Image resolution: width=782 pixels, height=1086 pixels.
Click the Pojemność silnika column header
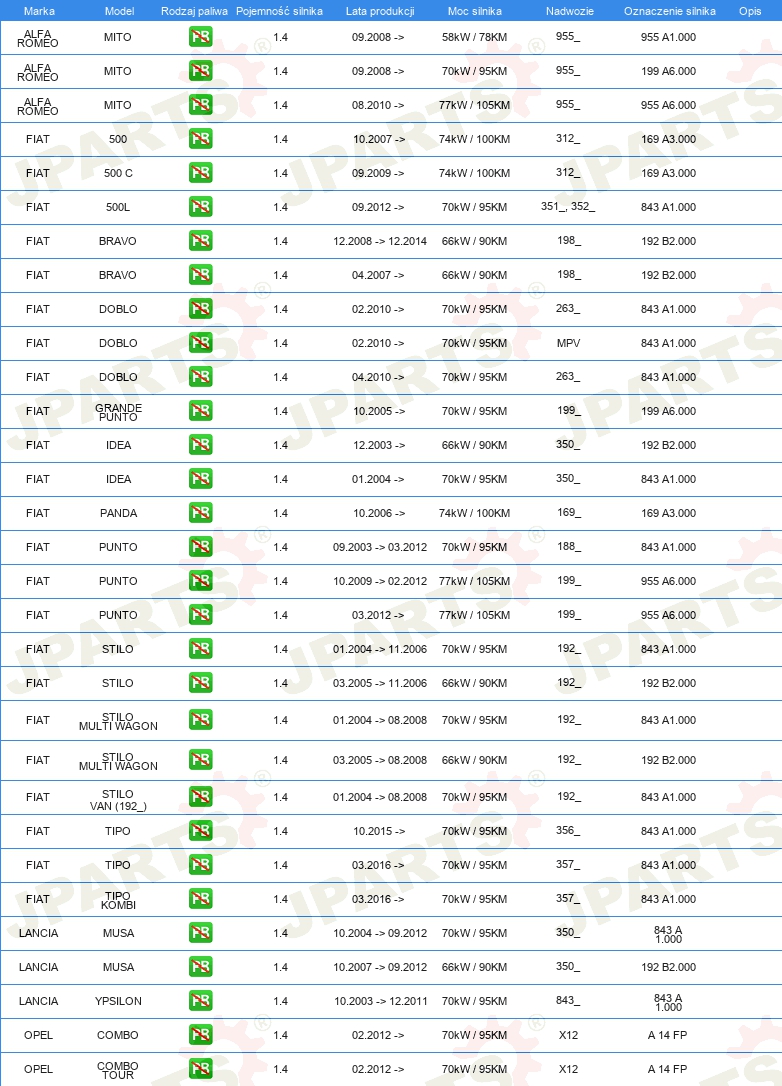tap(279, 11)
